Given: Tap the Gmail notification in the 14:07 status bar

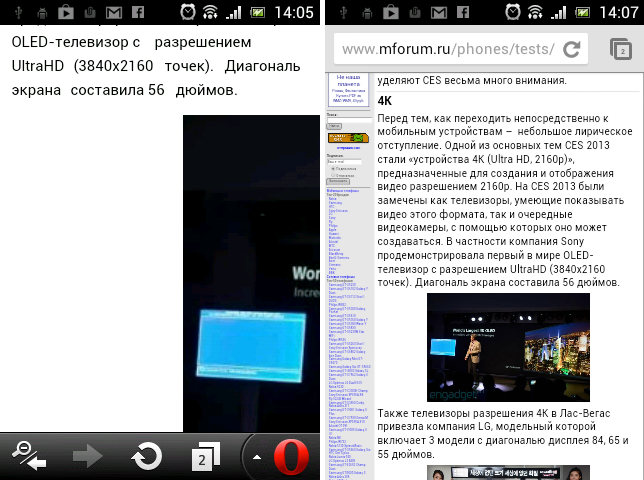Looking at the screenshot, I should [439, 13].
